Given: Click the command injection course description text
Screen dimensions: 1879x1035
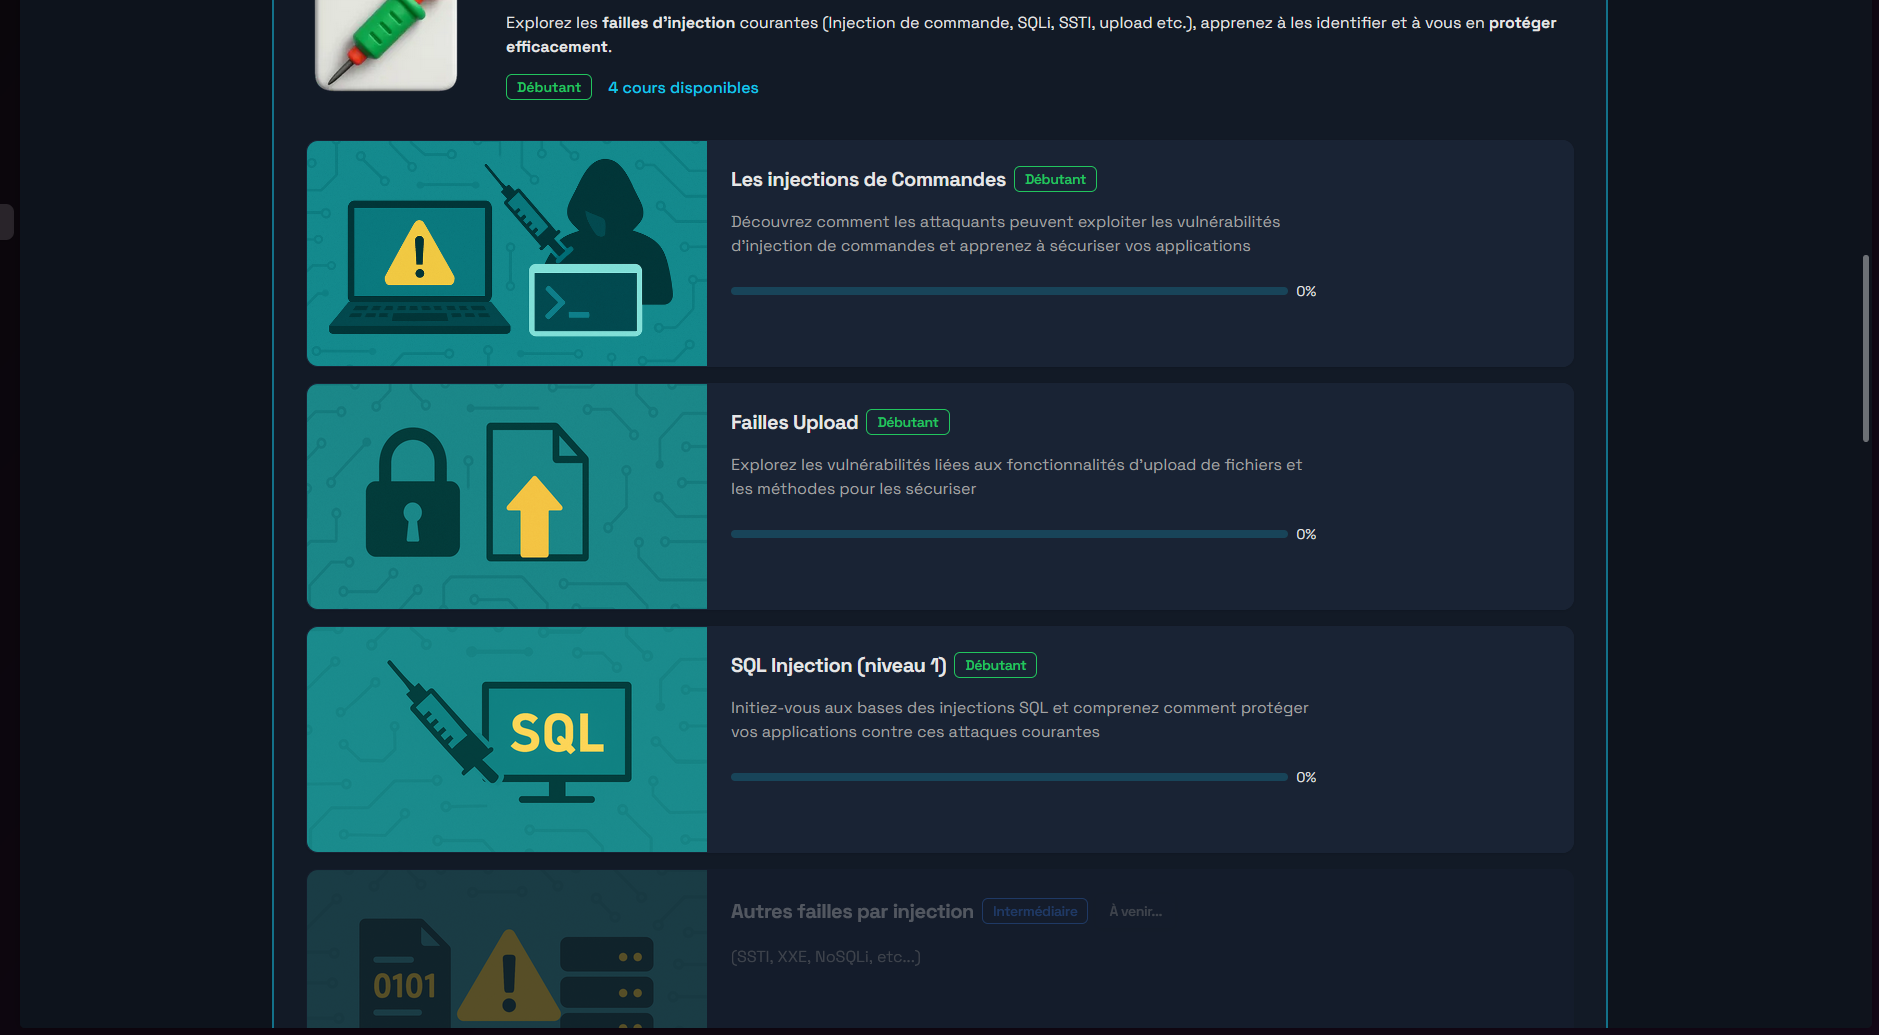Looking at the screenshot, I should [x=1005, y=233].
